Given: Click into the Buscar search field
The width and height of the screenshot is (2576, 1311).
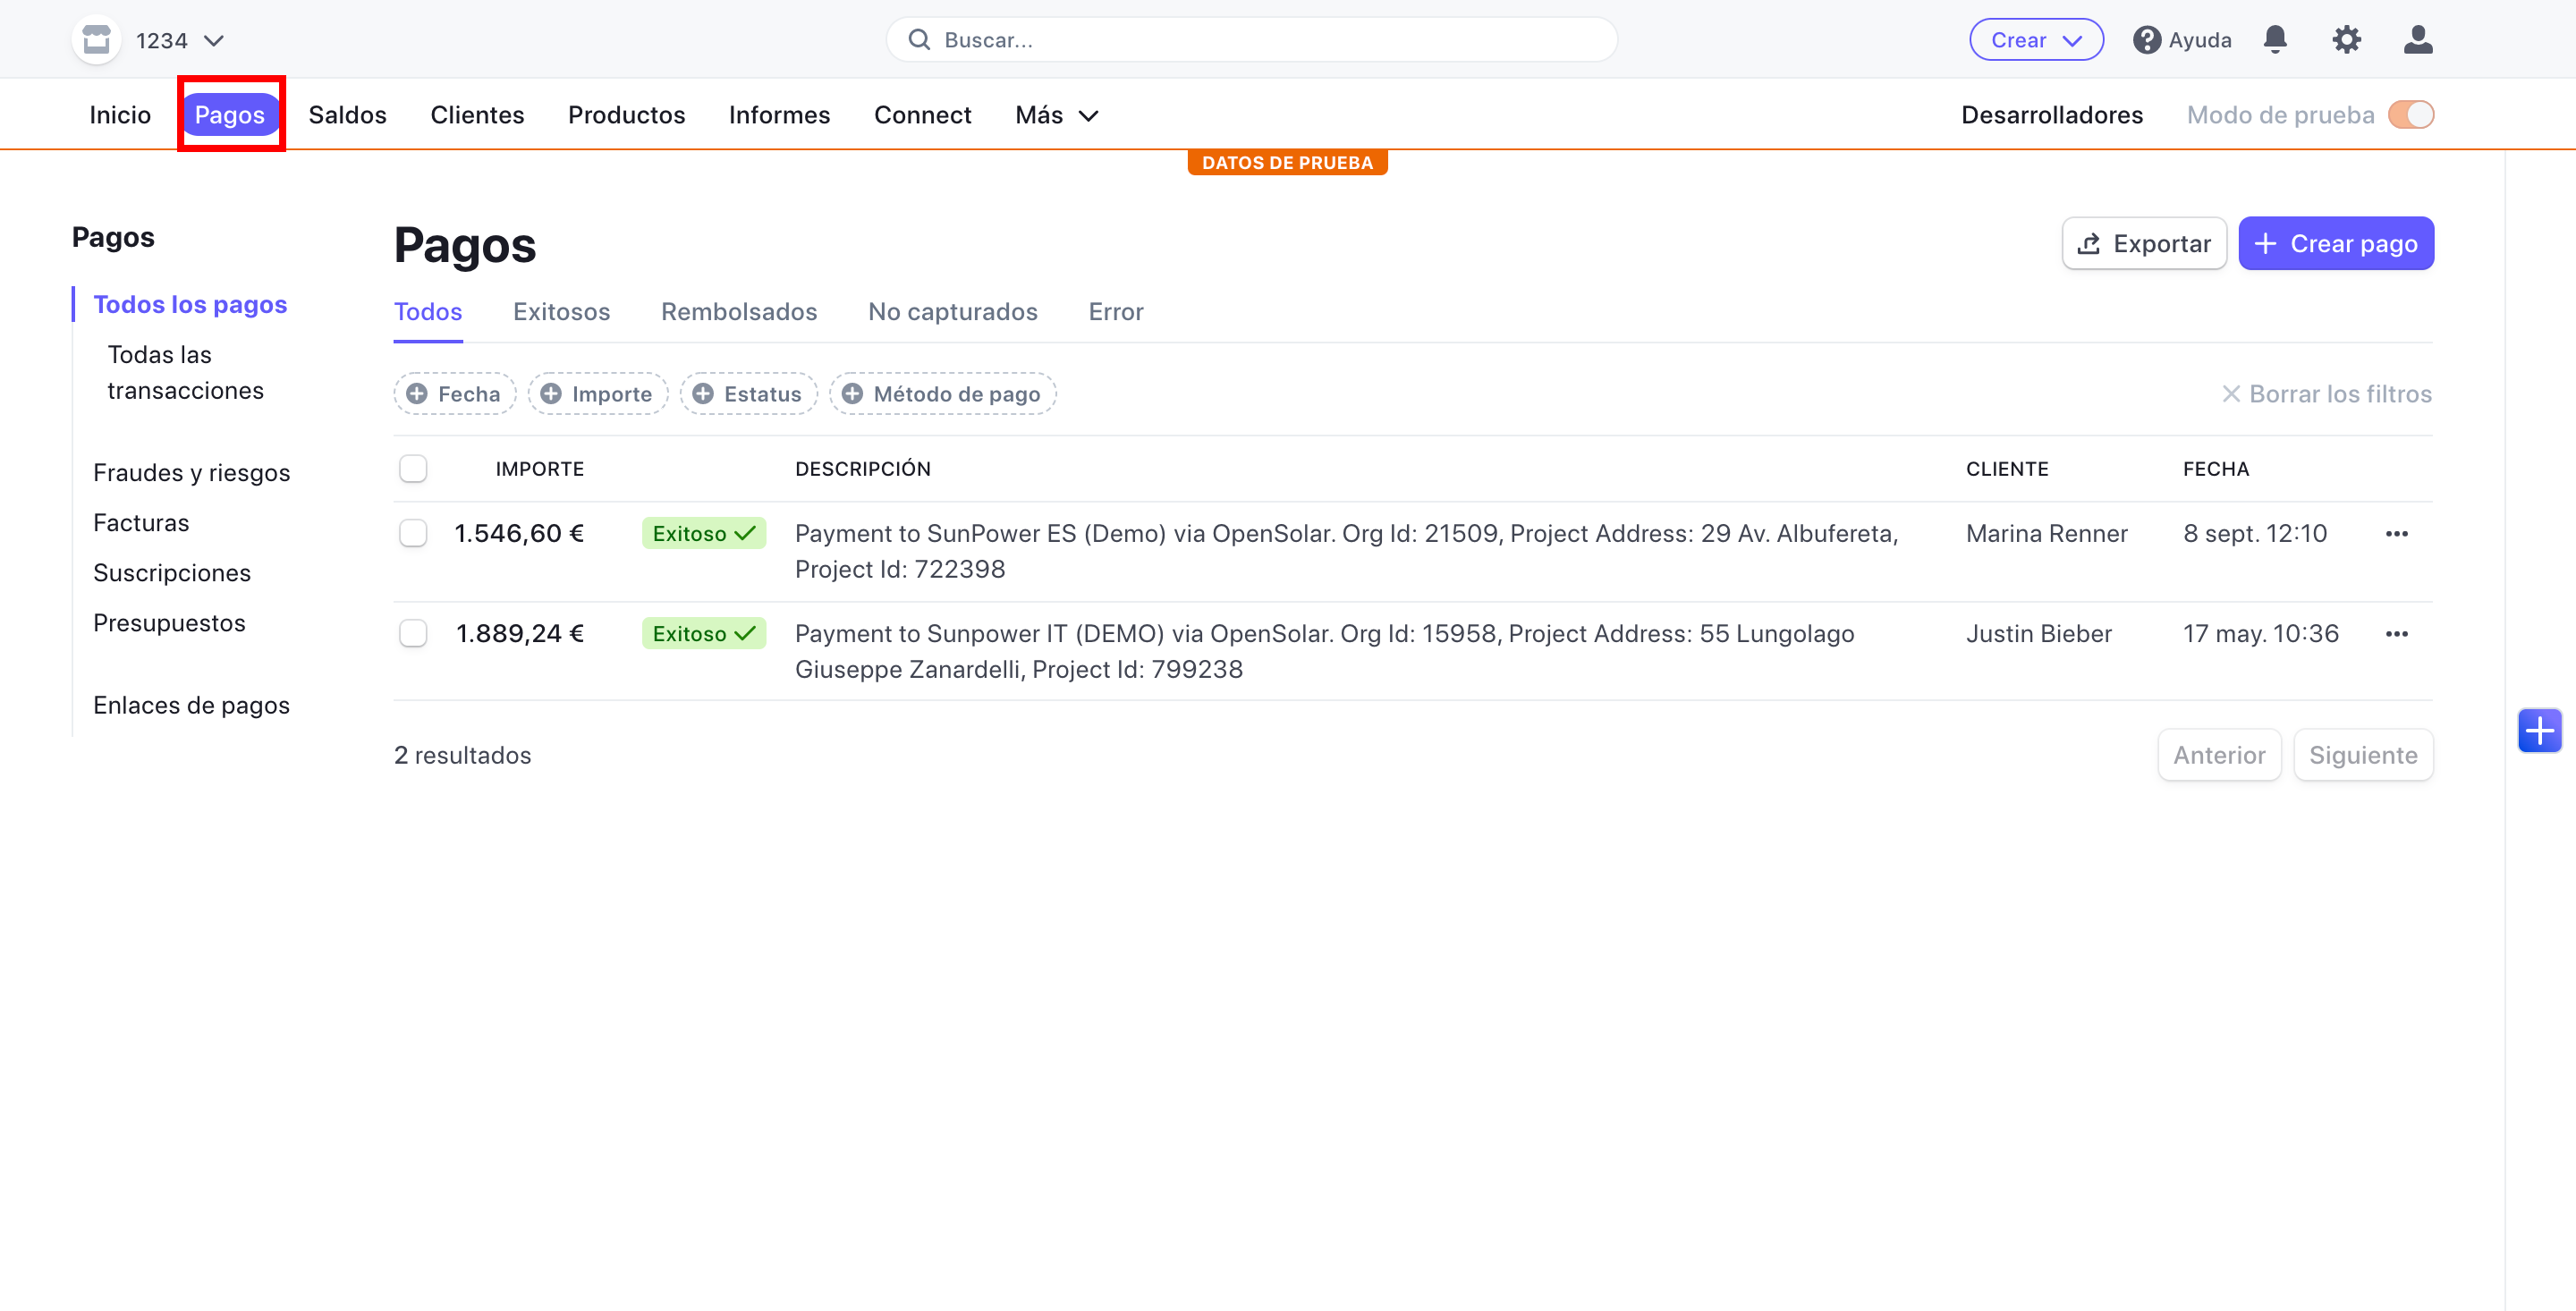Looking at the screenshot, I should [1251, 40].
